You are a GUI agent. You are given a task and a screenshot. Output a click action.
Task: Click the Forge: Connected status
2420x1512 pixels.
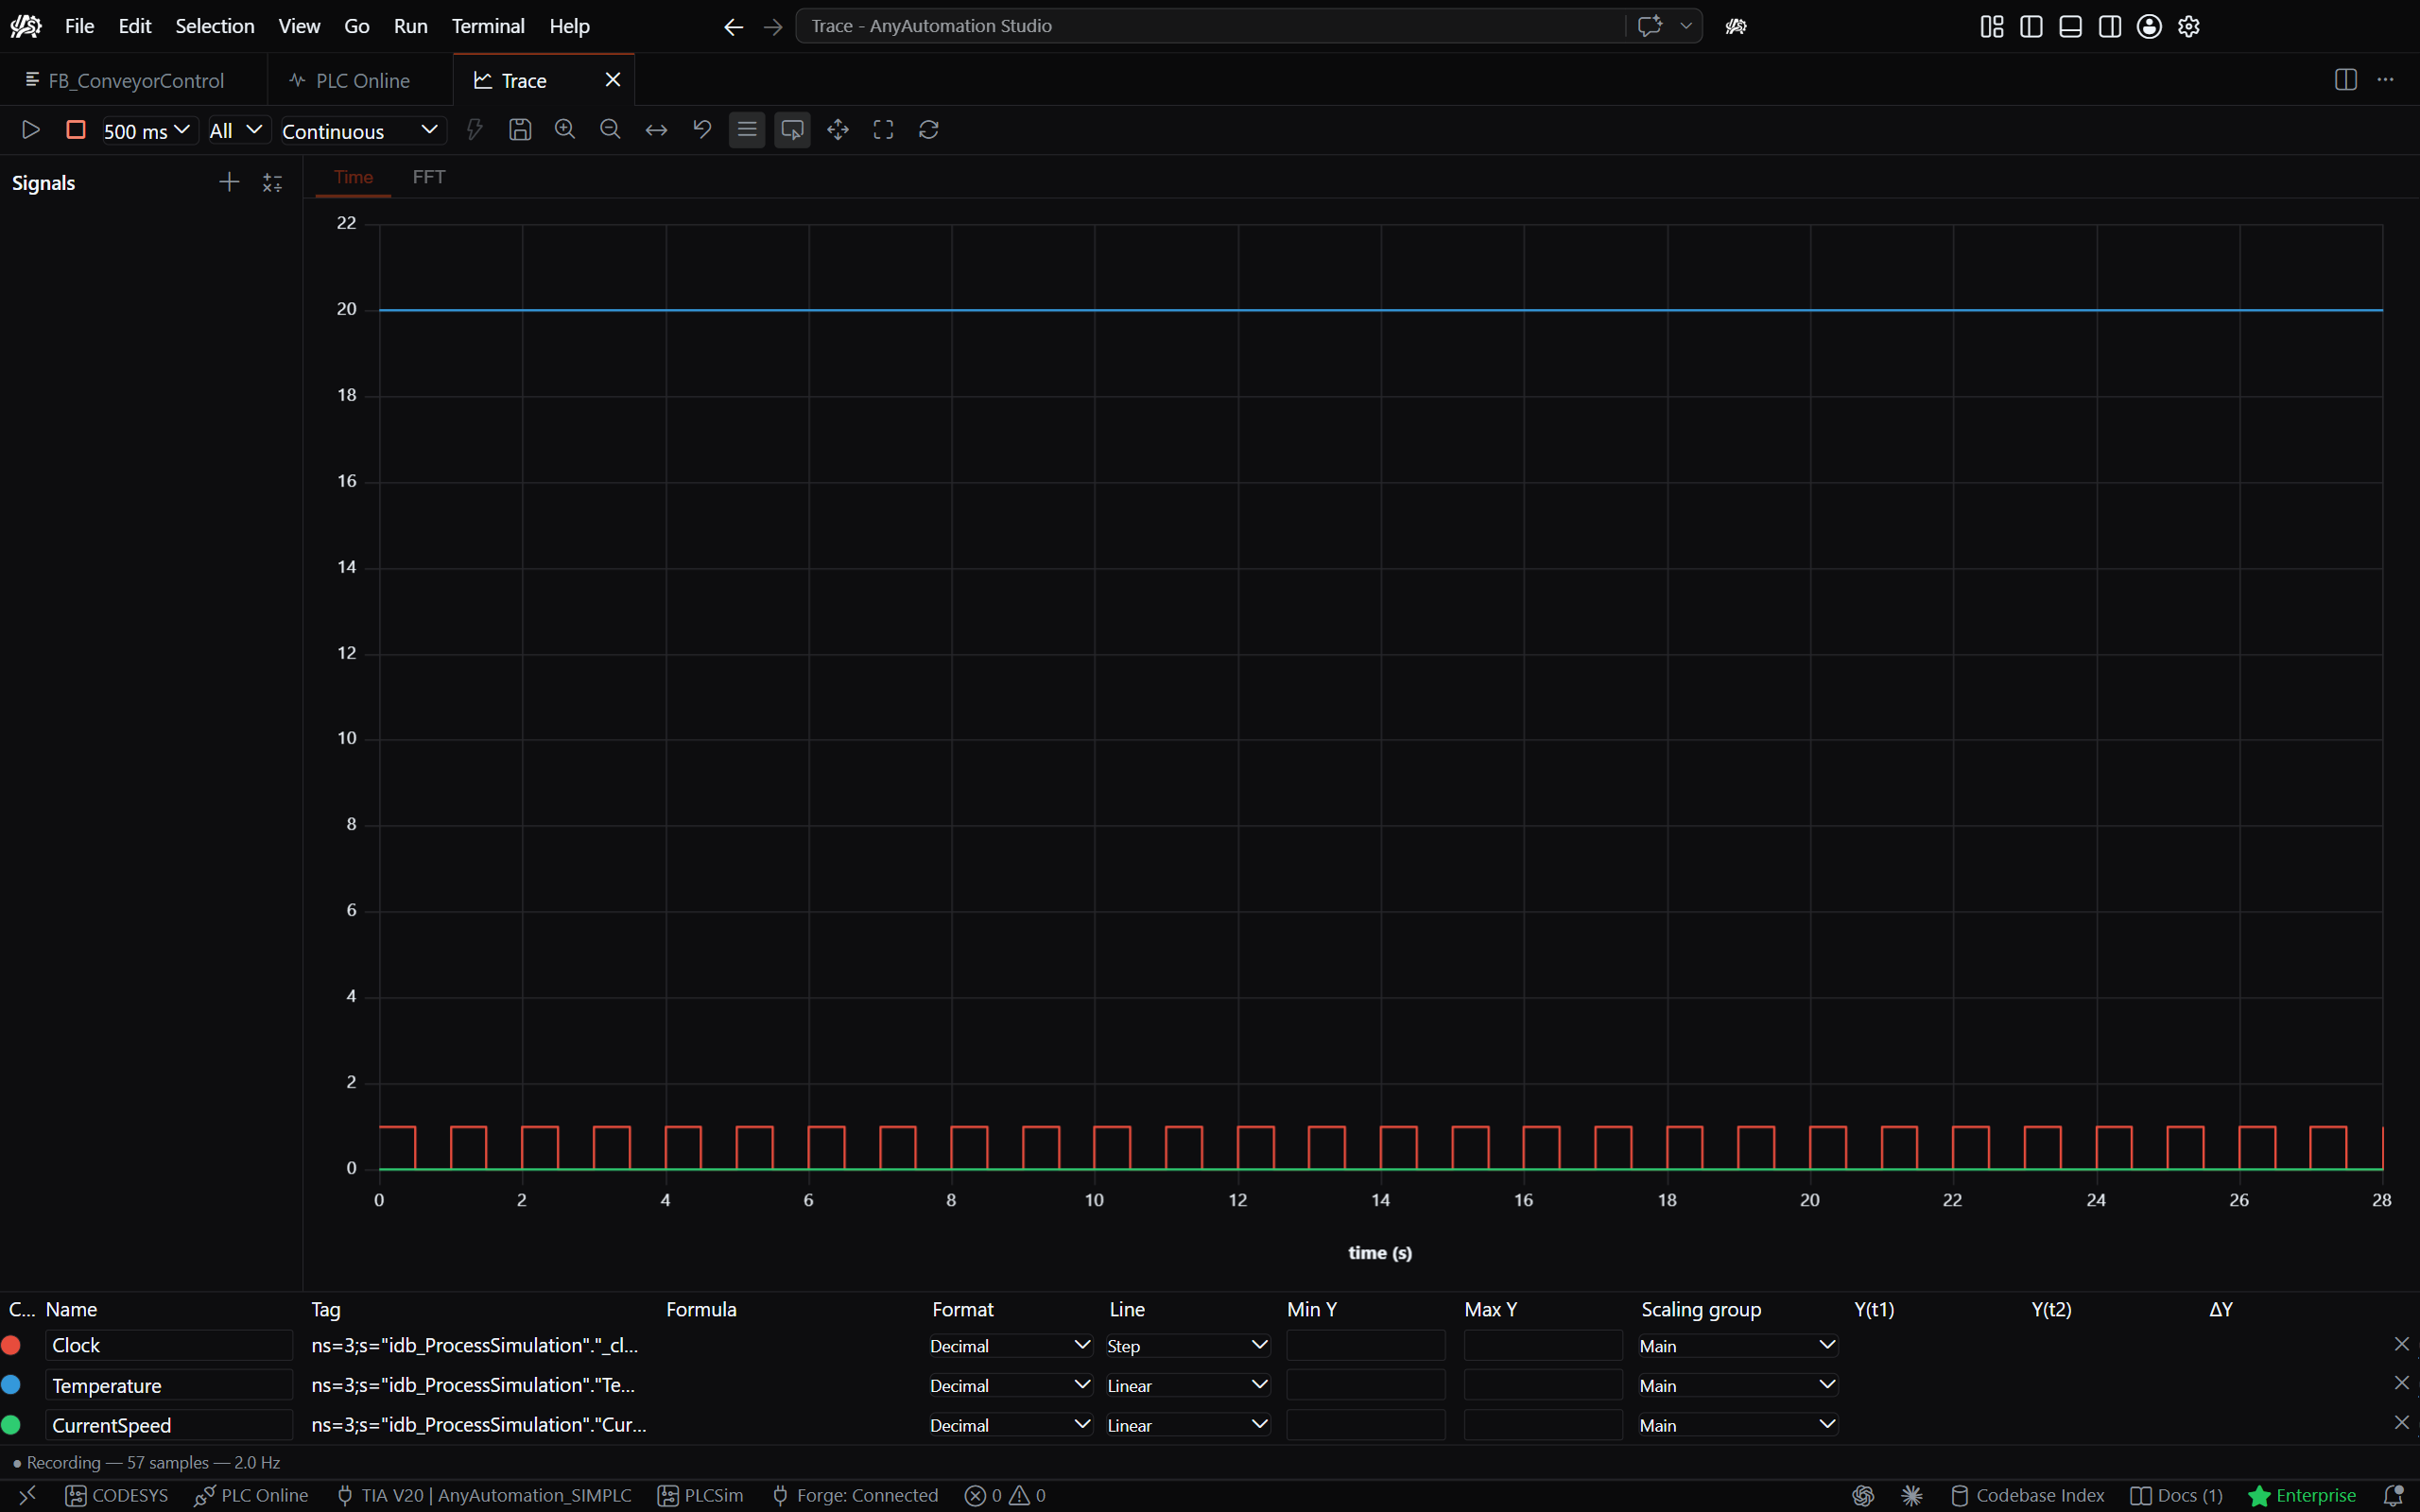click(x=855, y=1496)
